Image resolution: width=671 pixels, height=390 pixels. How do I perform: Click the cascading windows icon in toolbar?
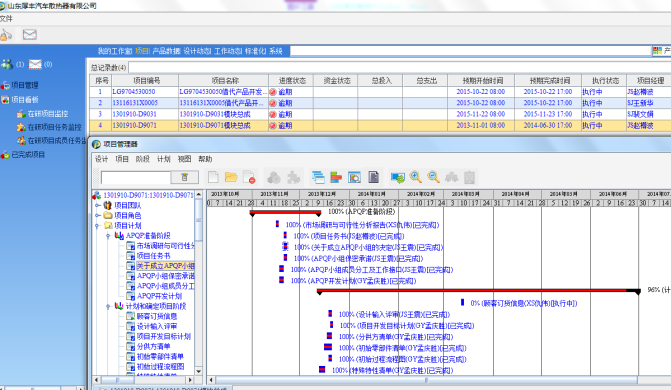318,177
